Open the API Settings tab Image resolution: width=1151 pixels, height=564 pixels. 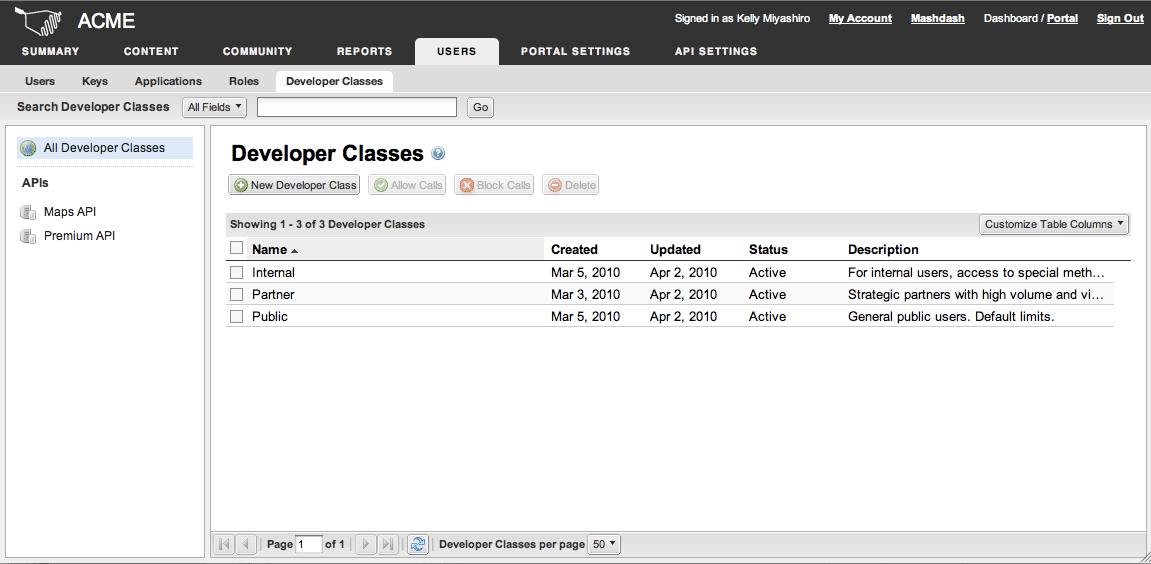[716, 51]
